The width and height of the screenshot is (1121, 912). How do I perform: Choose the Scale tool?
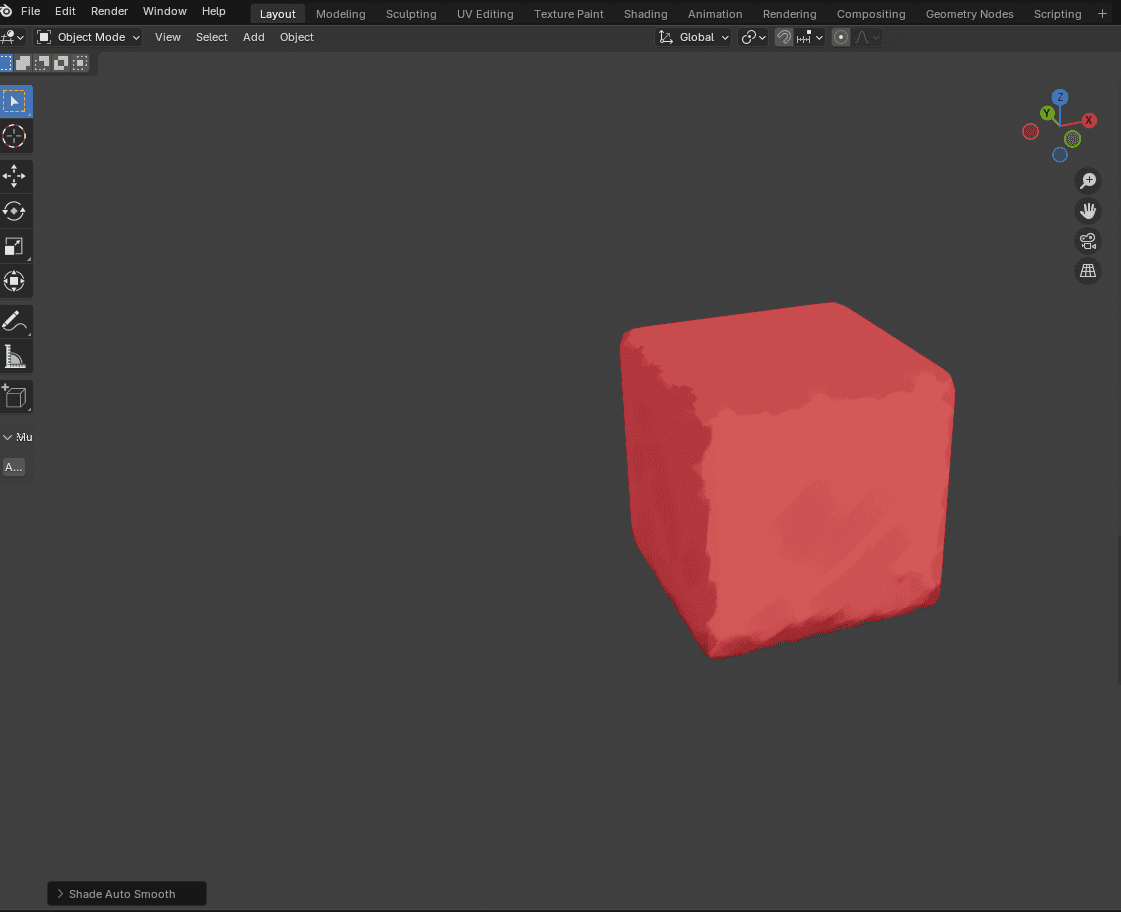(x=15, y=247)
